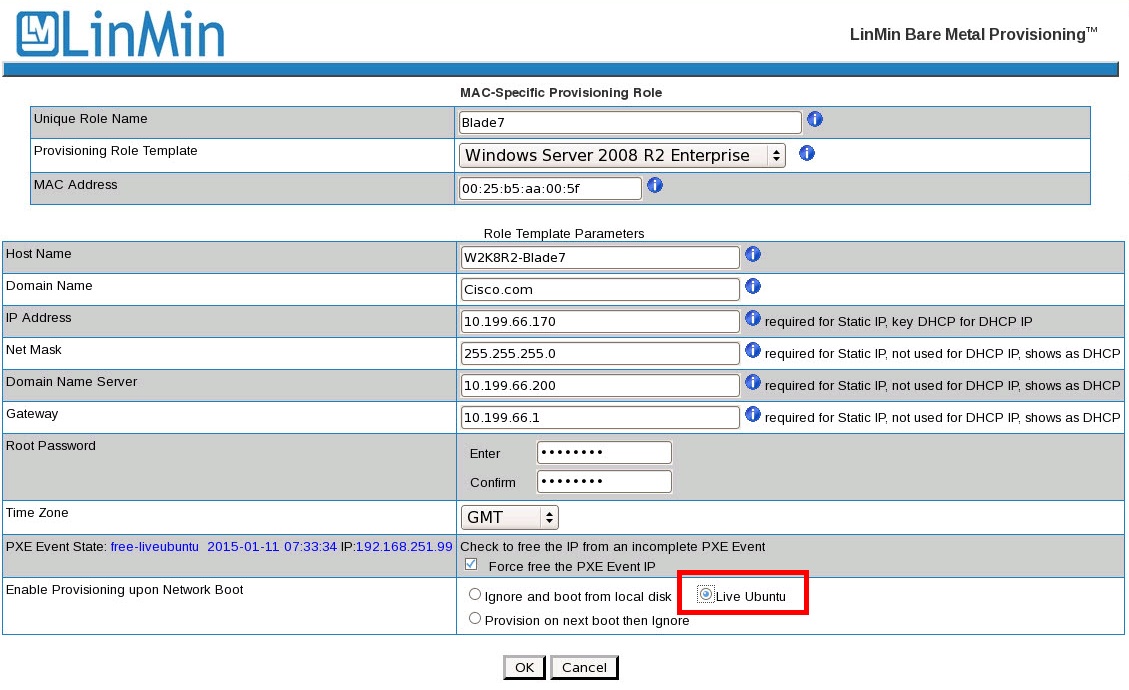Click the Unique Role Name field with Blade7

click(630, 122)
